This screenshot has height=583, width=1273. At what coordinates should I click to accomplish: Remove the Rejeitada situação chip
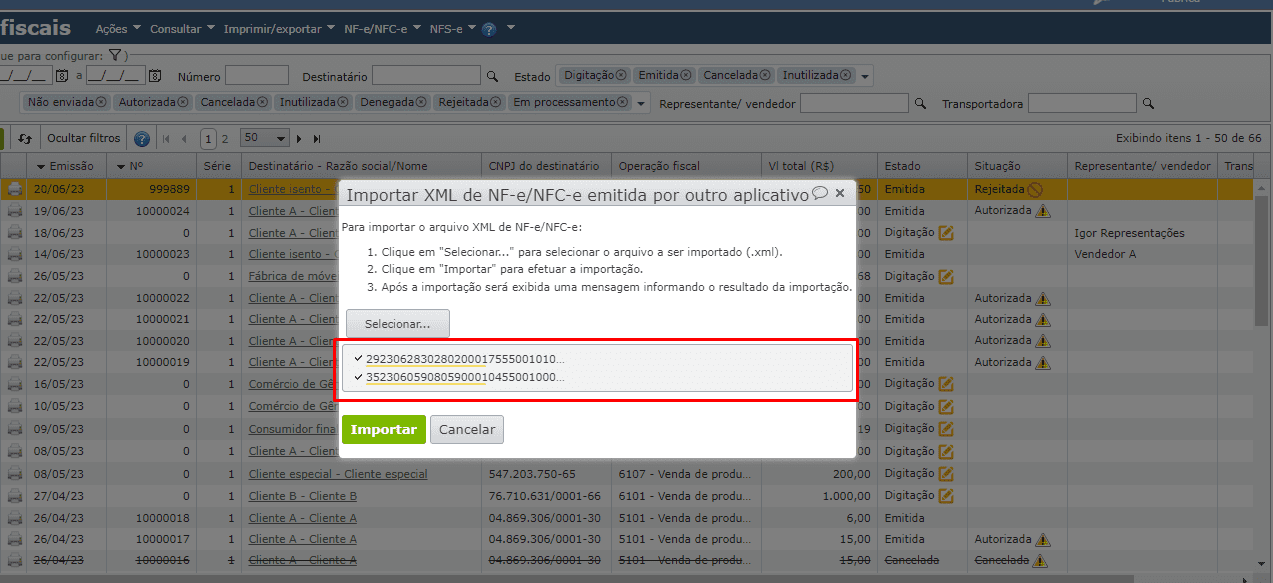[496, 102]
